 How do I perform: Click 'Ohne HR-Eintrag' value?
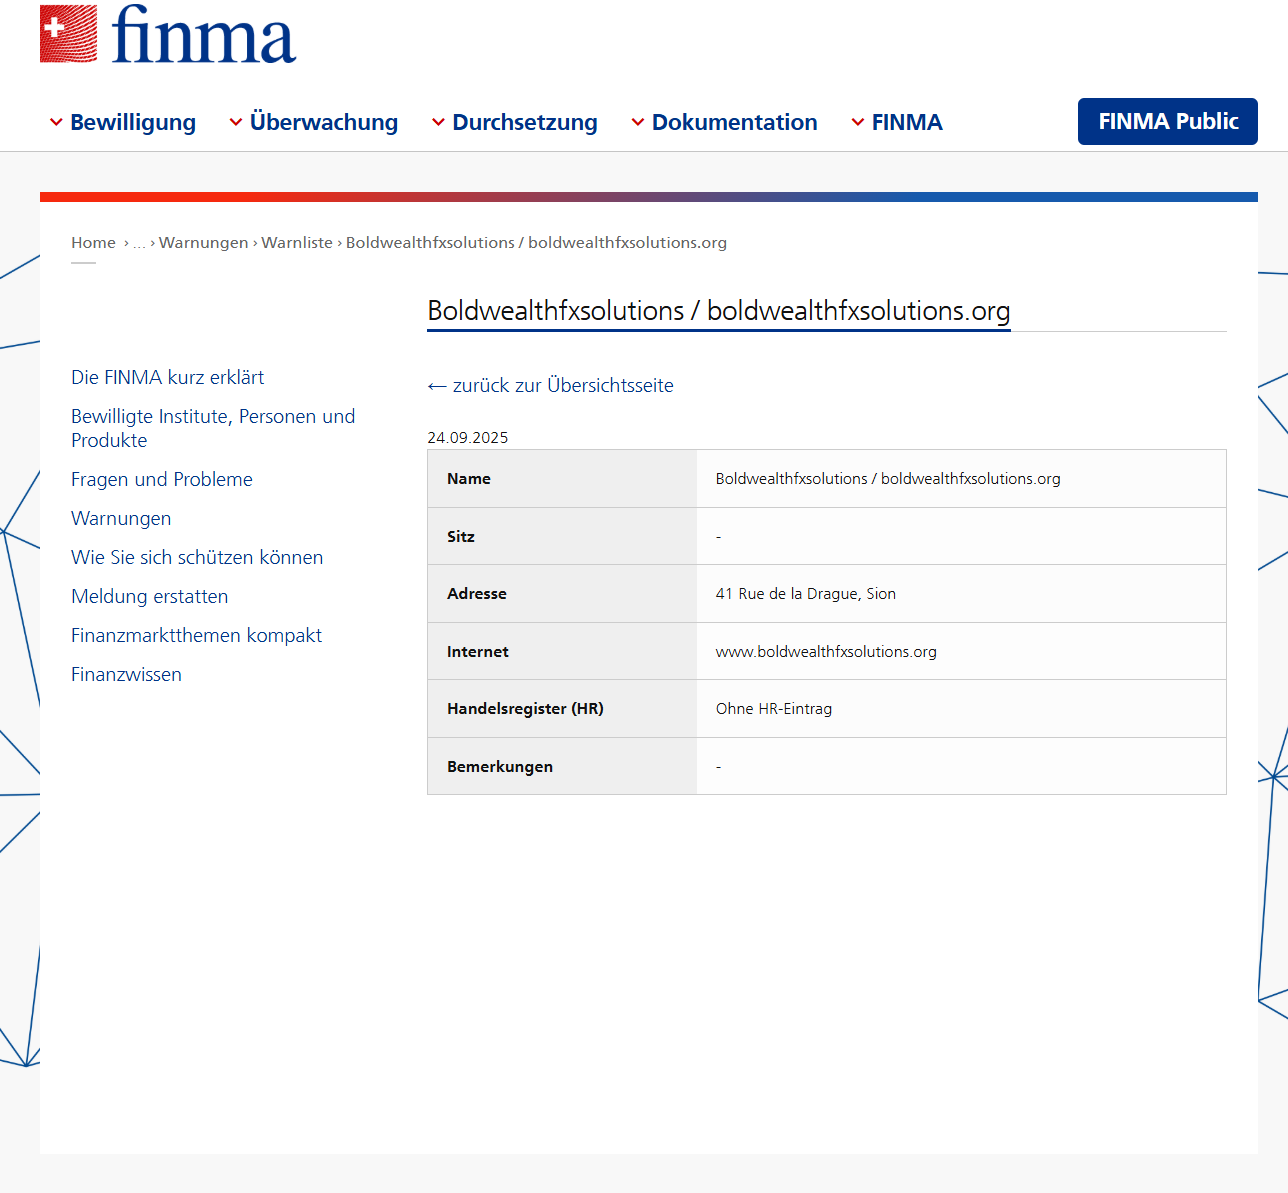tap(774, 709)
